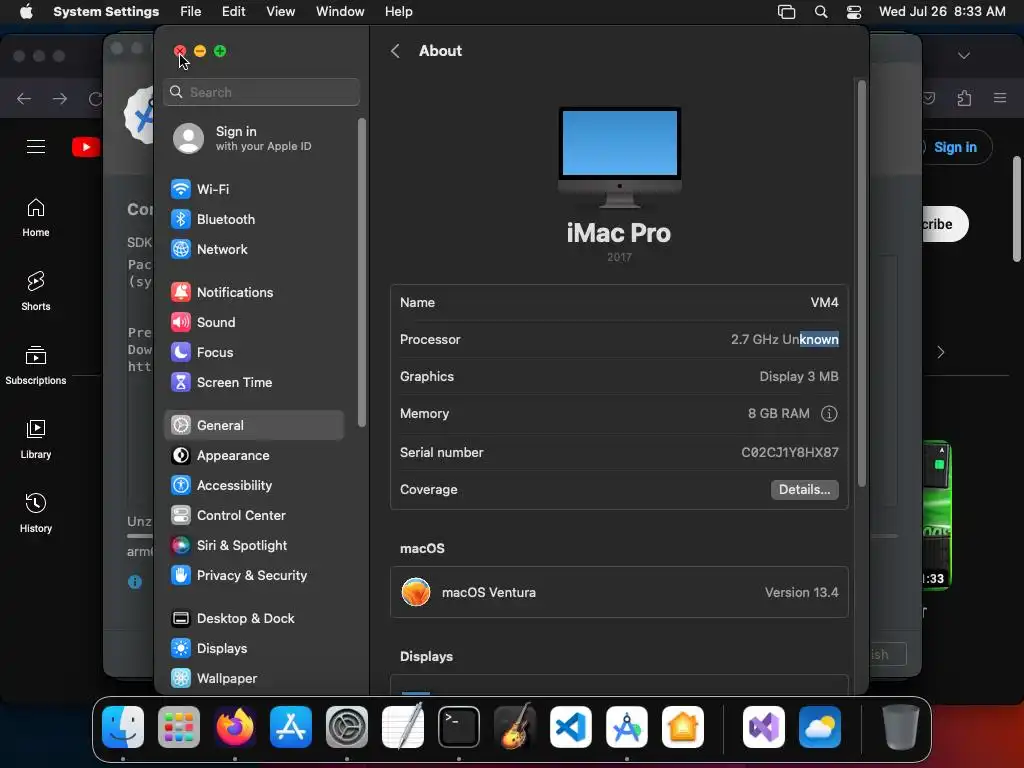Click the Memory info icon
Screen dimensions: 1024x768
pos(829,413)
